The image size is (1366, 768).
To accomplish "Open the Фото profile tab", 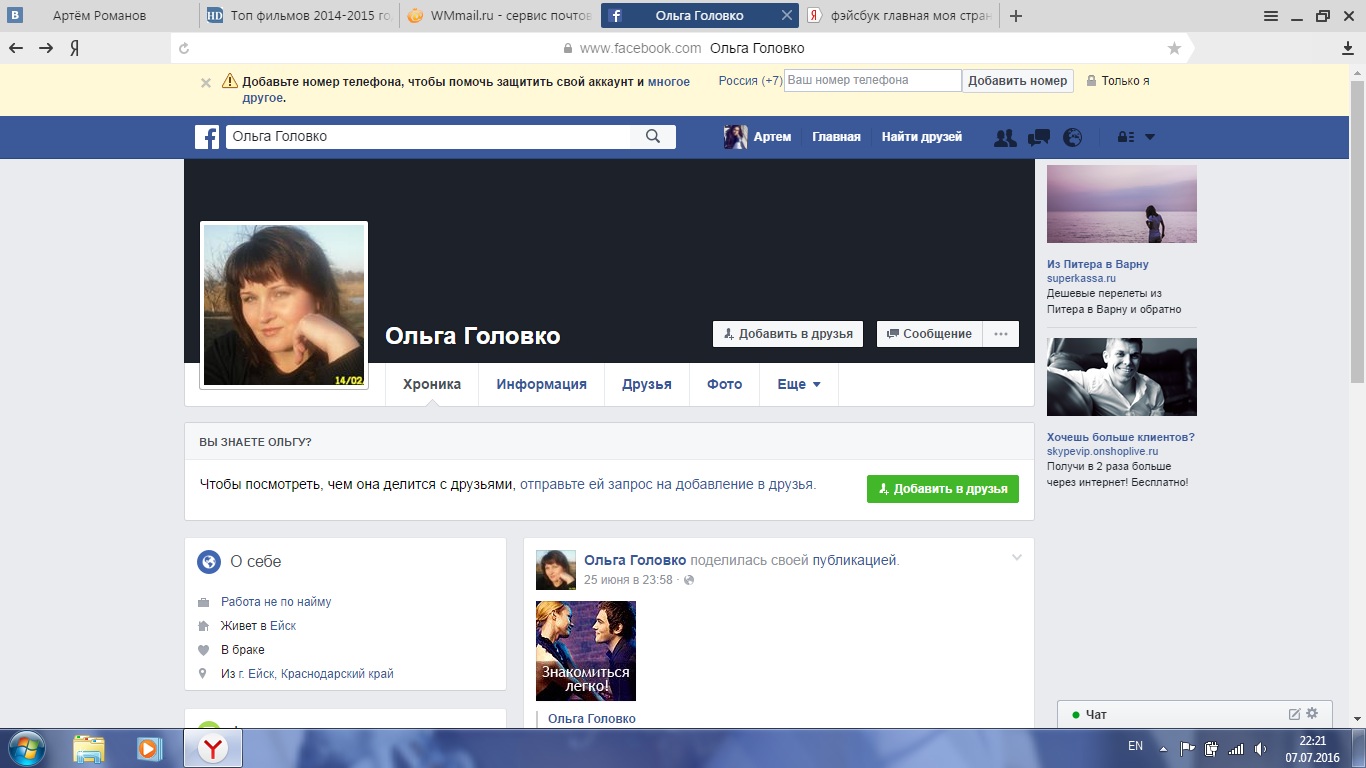I will pos(725,384).
